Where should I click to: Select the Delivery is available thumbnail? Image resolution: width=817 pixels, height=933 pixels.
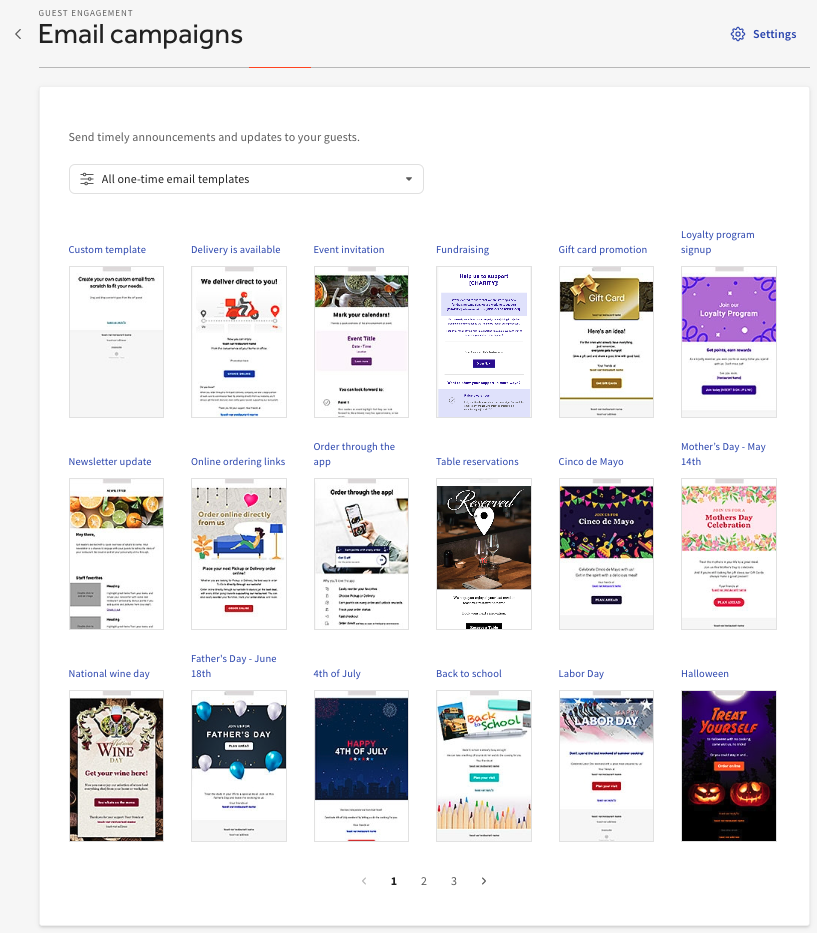point(239,342)
